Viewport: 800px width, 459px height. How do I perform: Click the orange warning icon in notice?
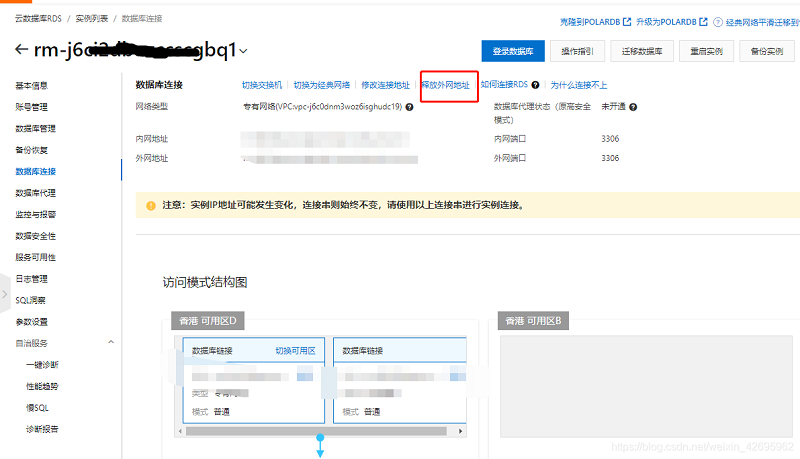click(x=151, y=206)
